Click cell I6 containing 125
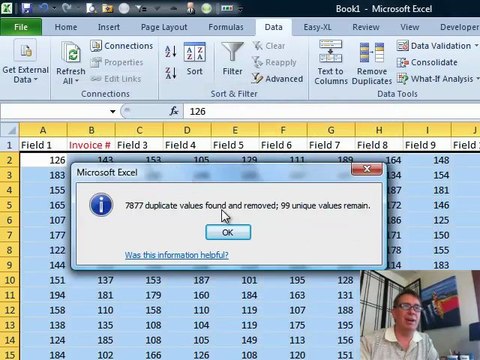Image resolution: width=480 pixels, height=360 pixels. click(x=427, y=220)
